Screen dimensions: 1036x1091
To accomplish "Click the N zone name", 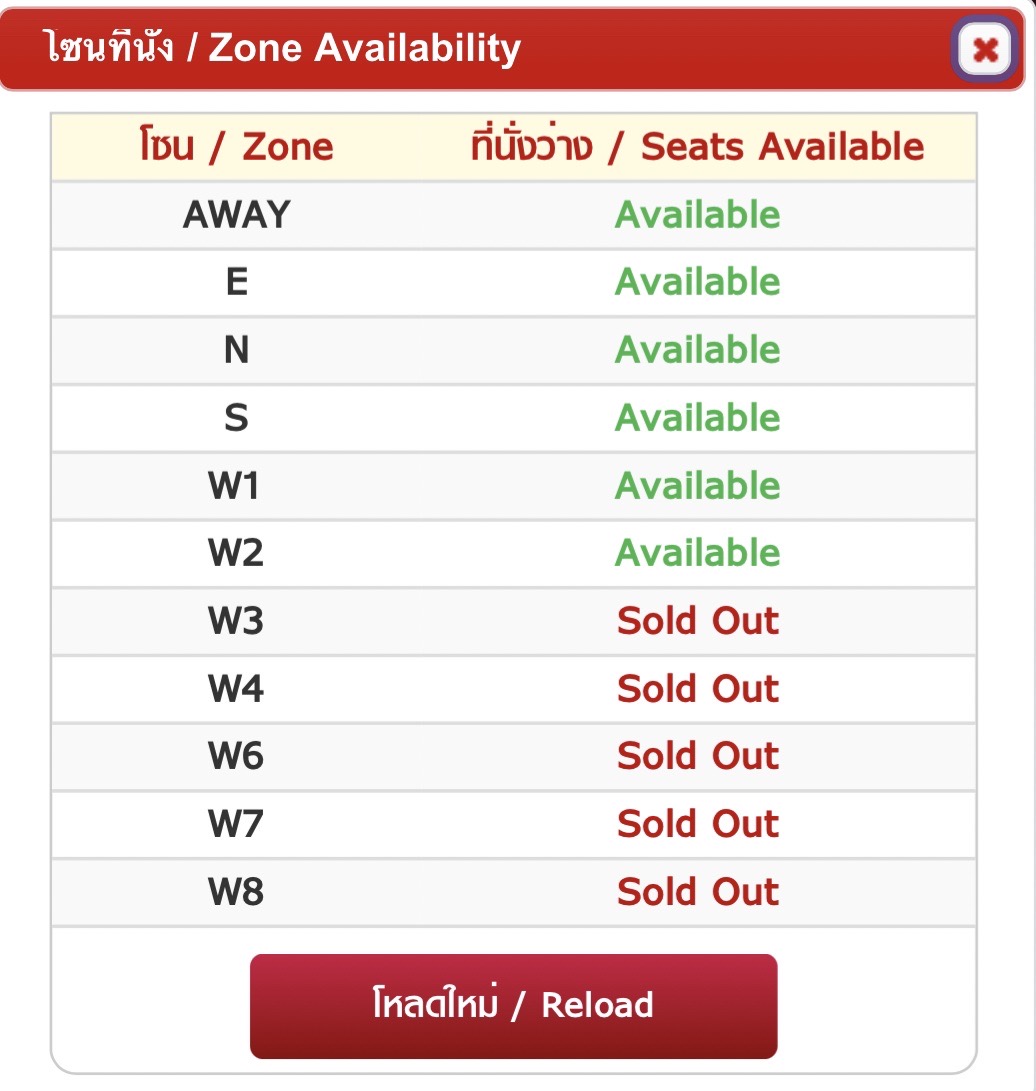I will click(236, 350).
